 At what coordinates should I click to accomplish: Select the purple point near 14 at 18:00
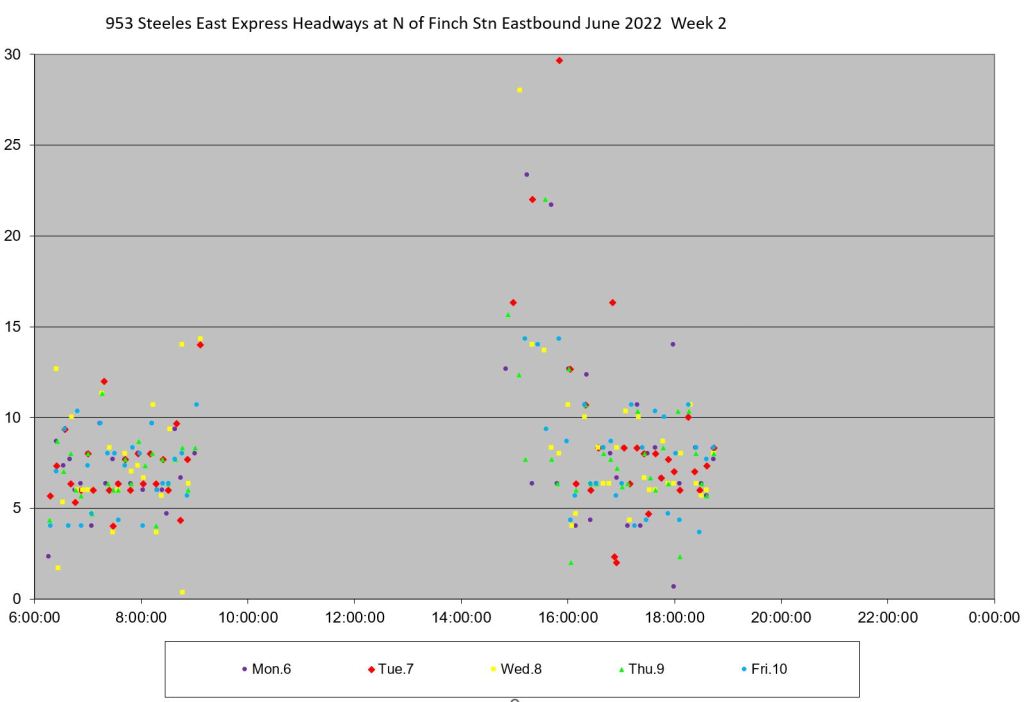(673, 344)
